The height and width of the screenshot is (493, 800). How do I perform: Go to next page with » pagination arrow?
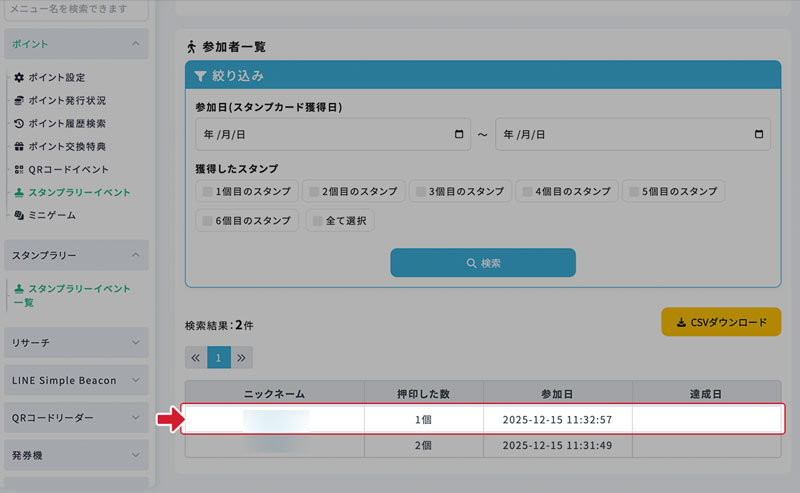tap(242, 357)
